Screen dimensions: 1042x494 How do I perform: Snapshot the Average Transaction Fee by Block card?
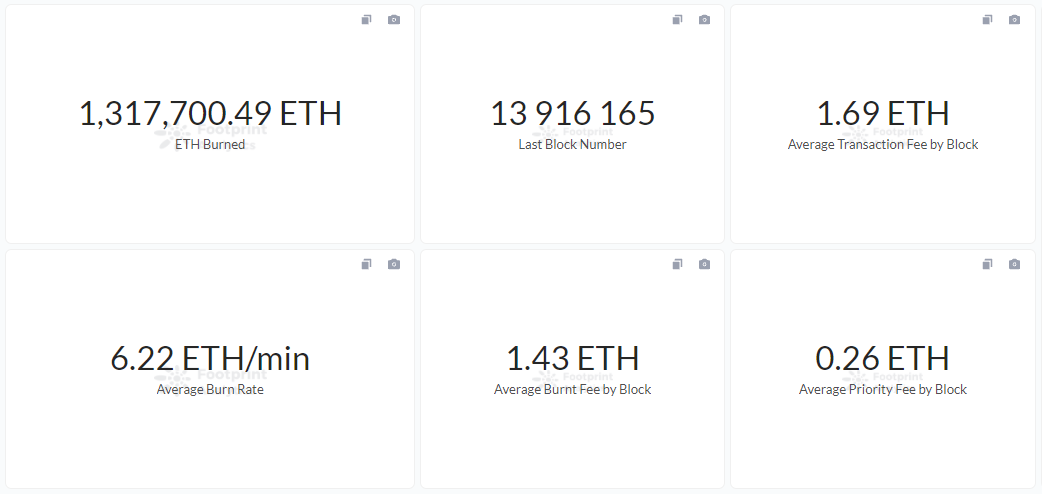pos(1014,20)
